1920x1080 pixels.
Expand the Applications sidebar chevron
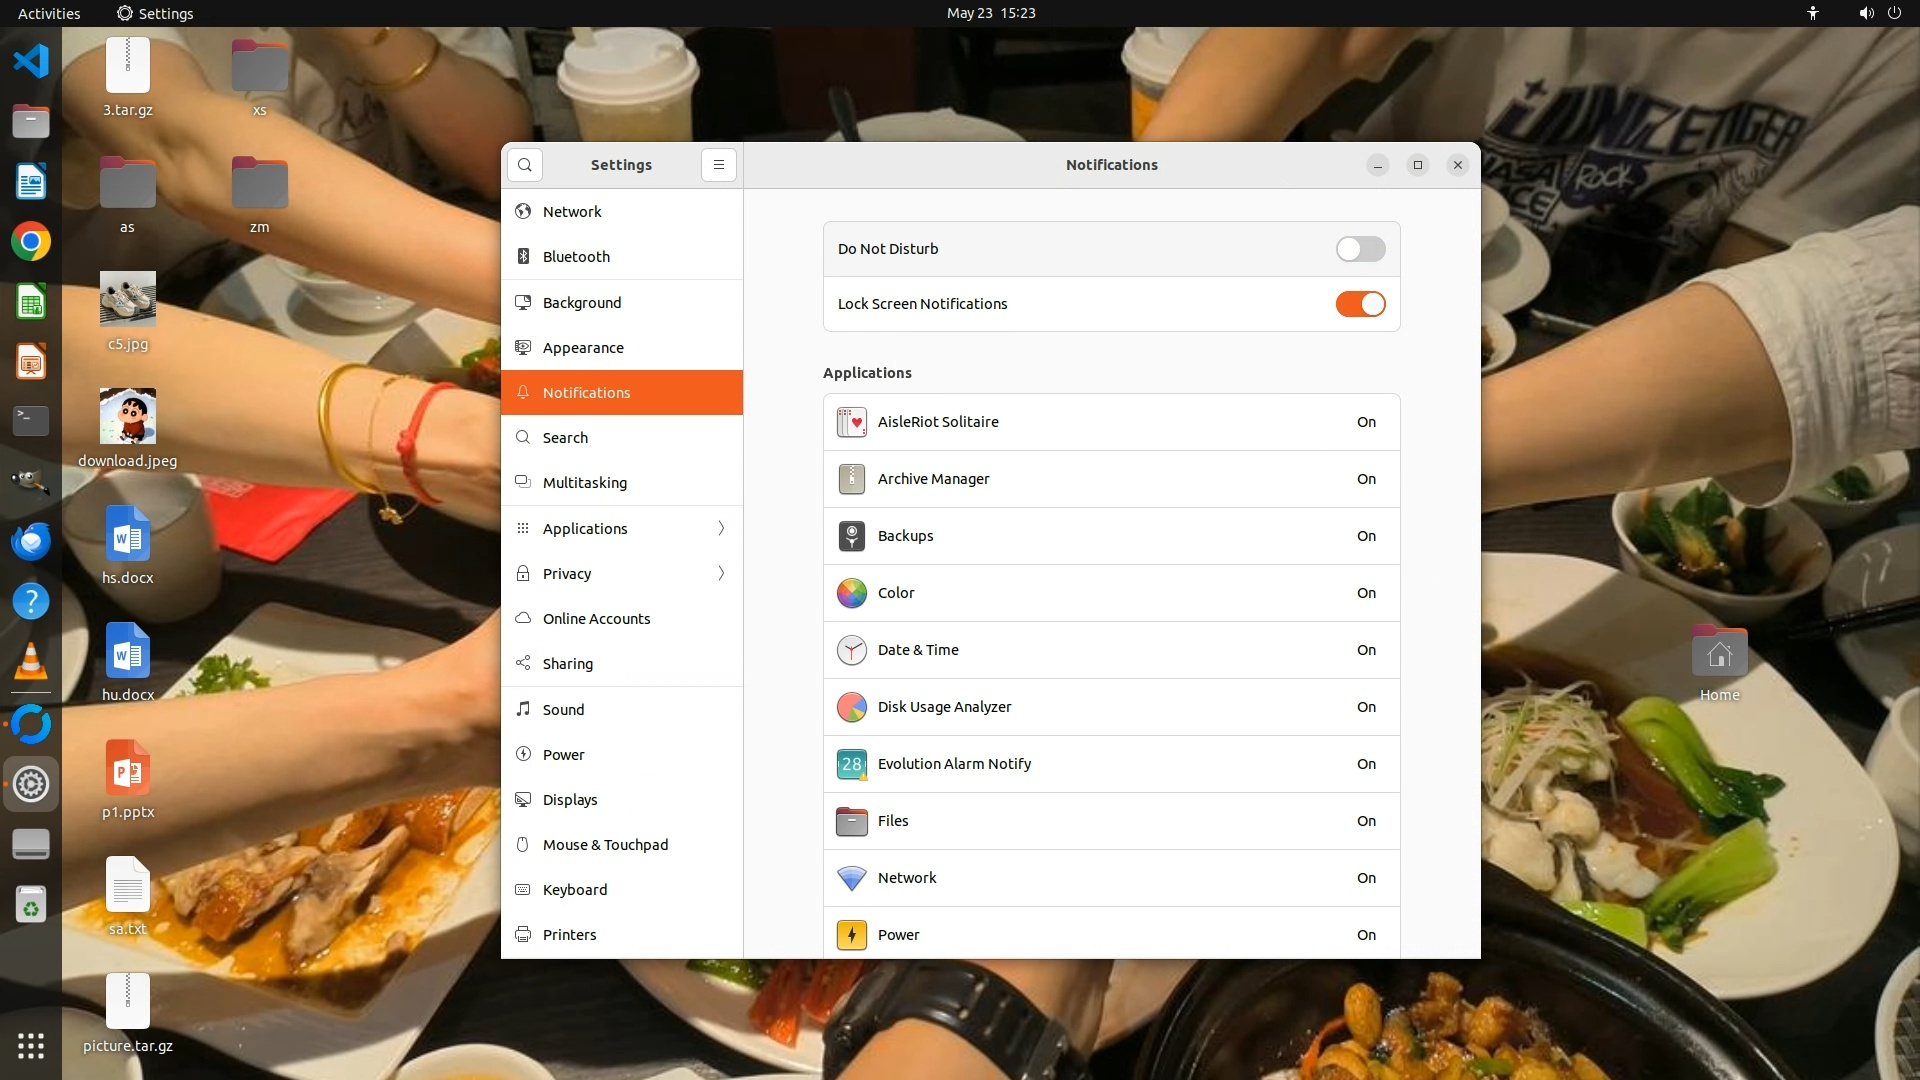(x=721, y=528)
